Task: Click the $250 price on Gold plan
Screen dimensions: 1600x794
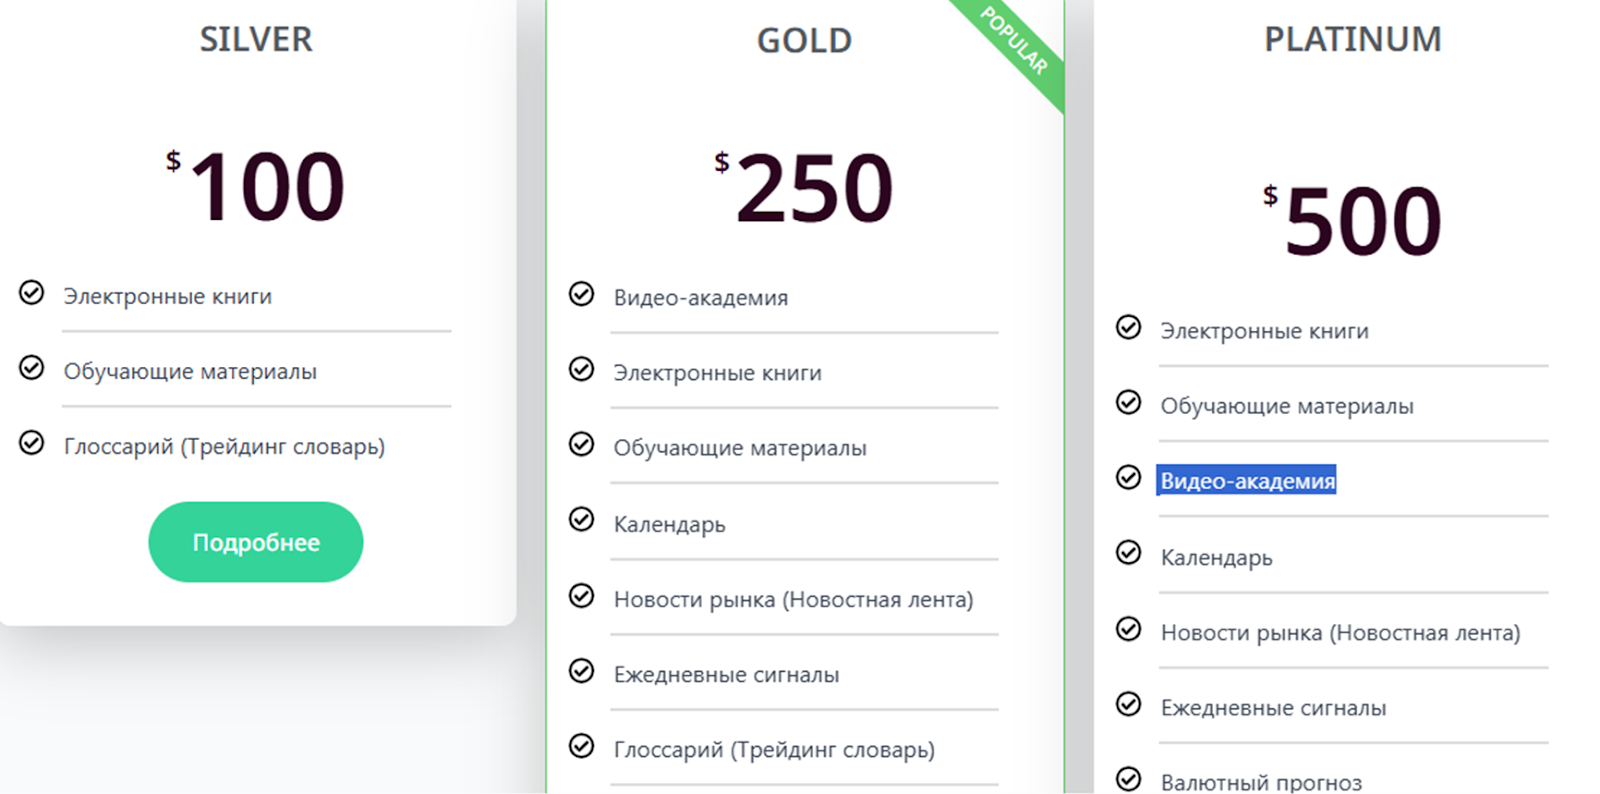Action: click(x=804, y=187)
